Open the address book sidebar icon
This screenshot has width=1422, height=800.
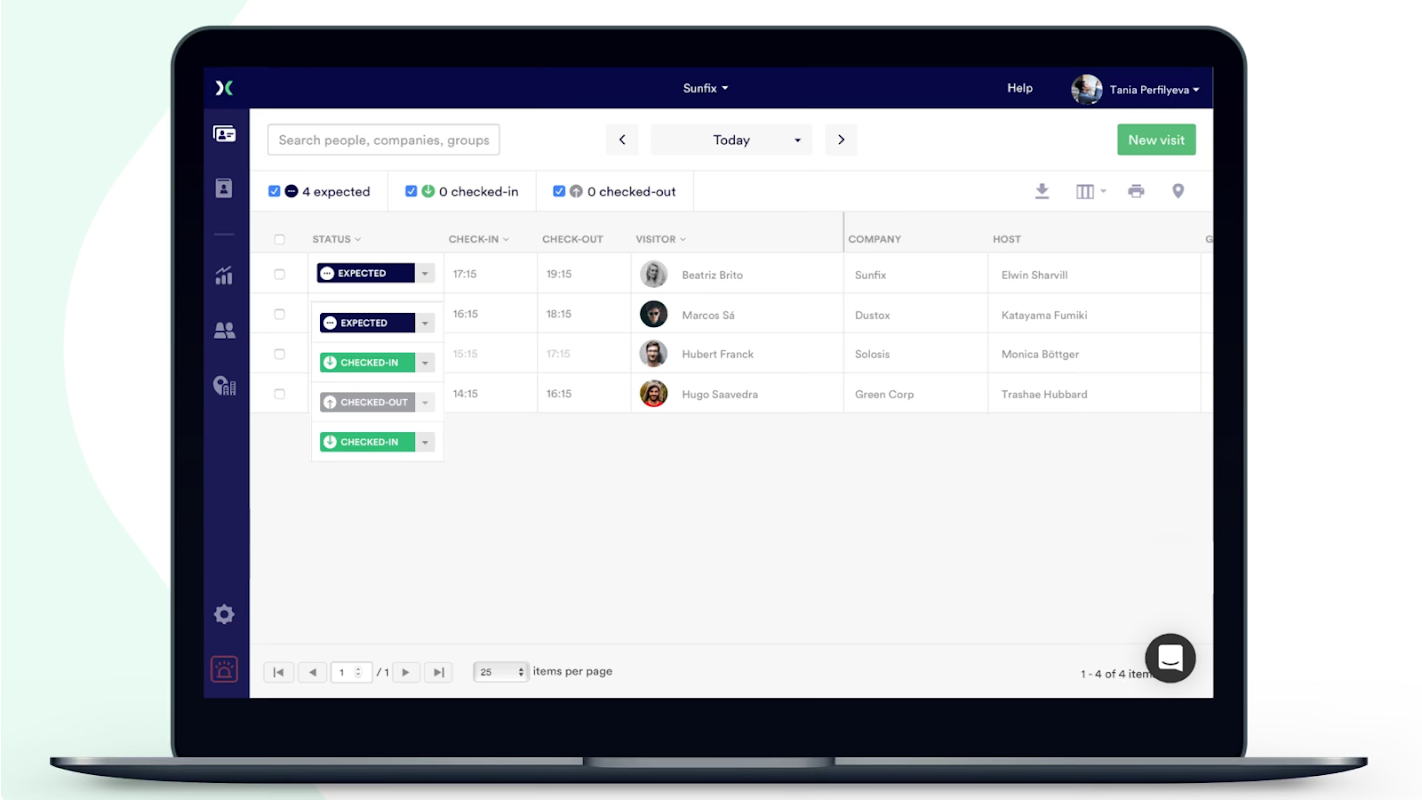(224, 188)
